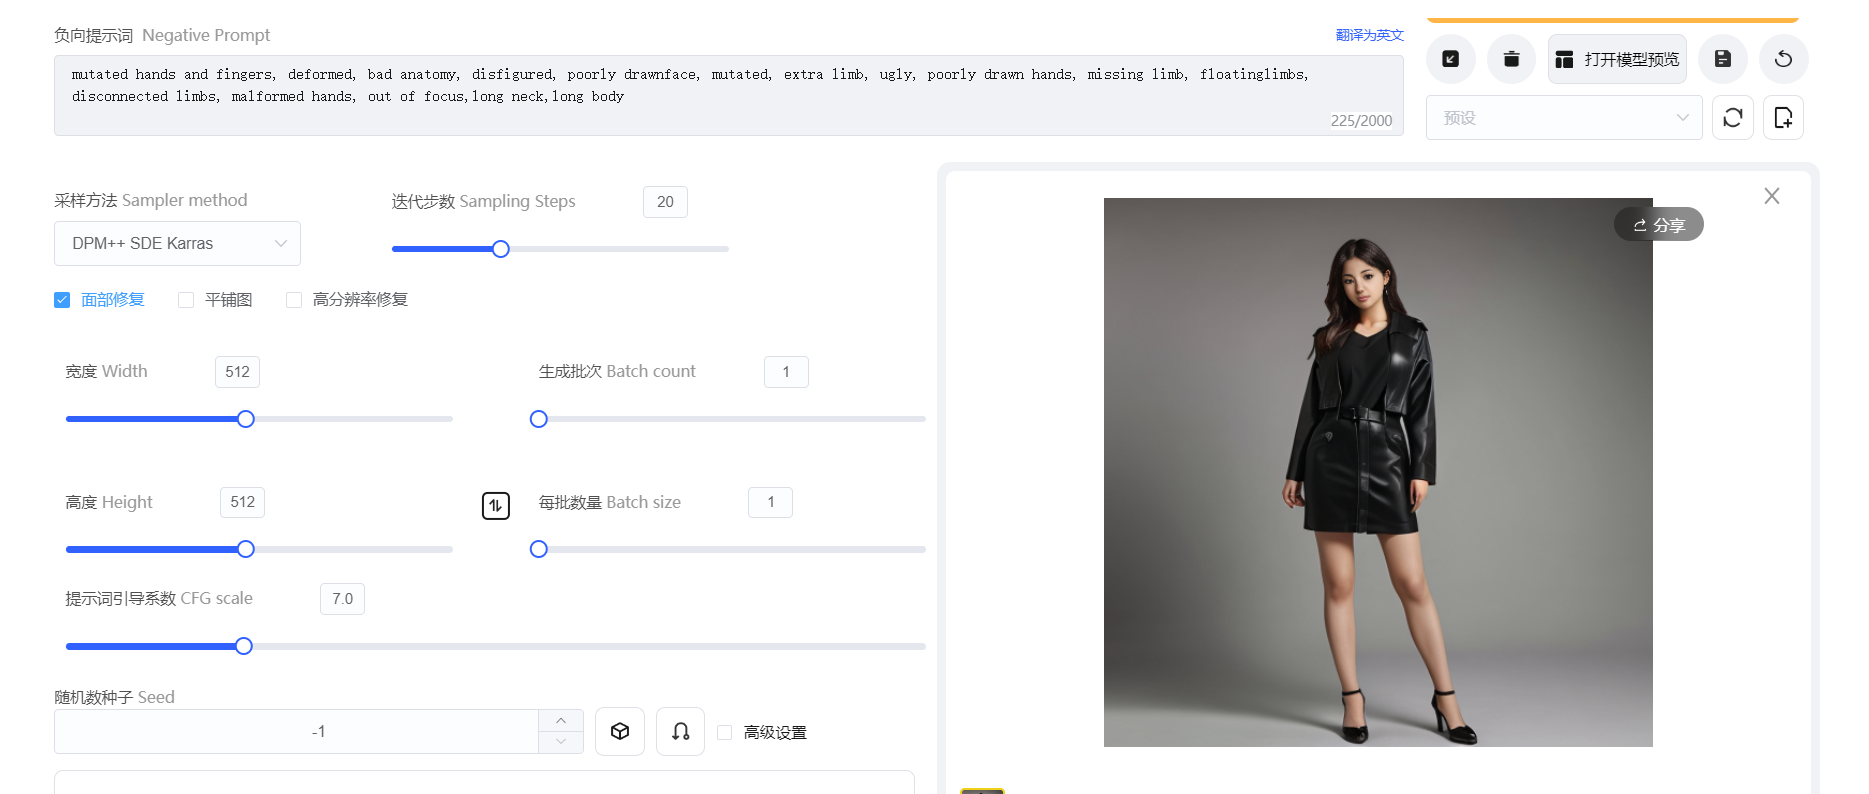Click the 负向提示词 Negative Prompt label

pos(162,35)
